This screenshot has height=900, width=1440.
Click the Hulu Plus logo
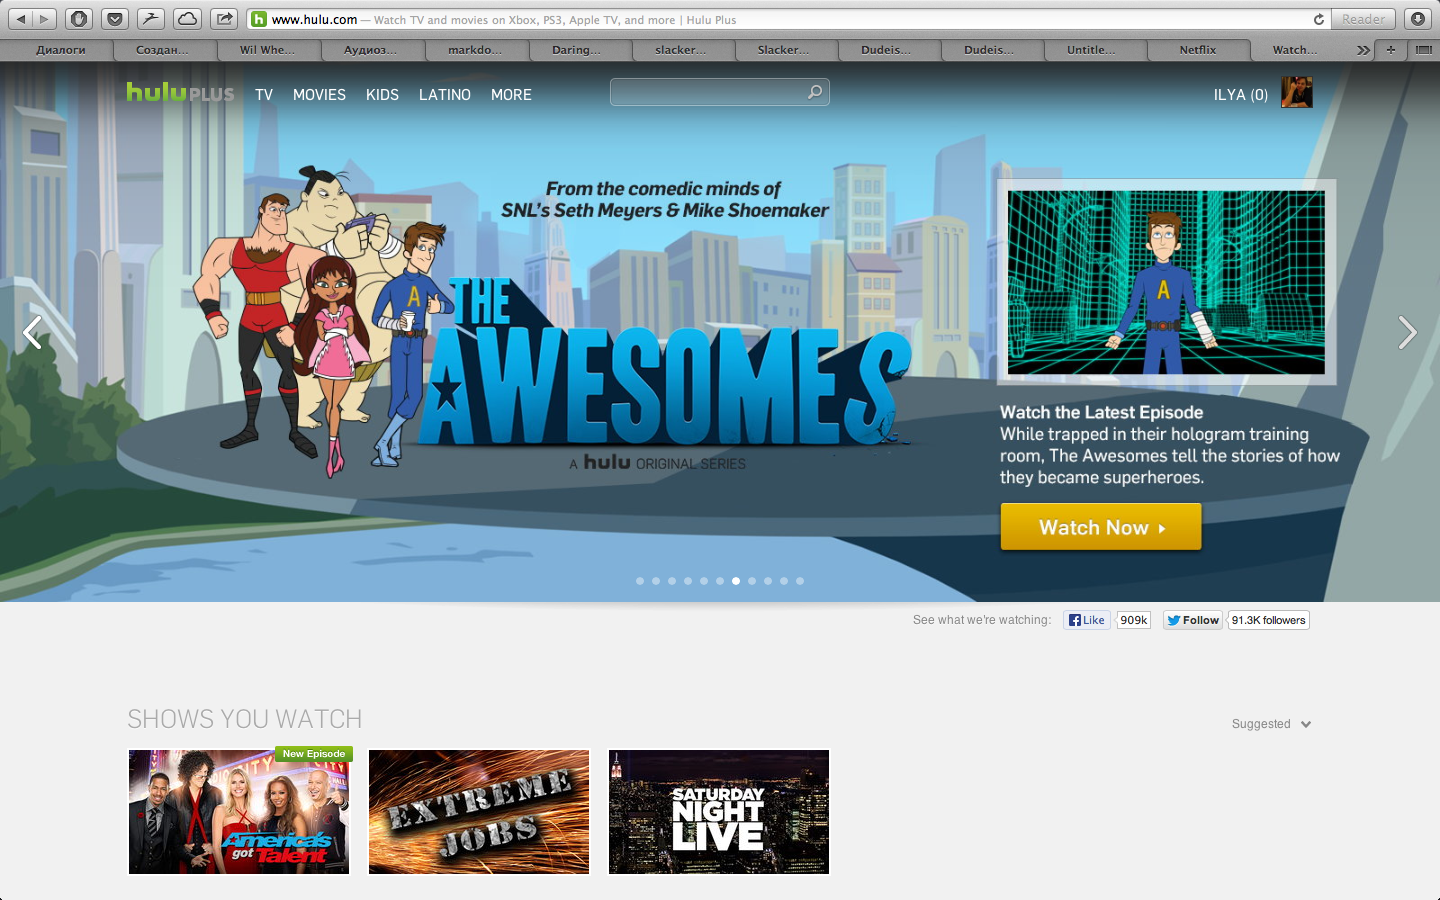tap(180, 93)
